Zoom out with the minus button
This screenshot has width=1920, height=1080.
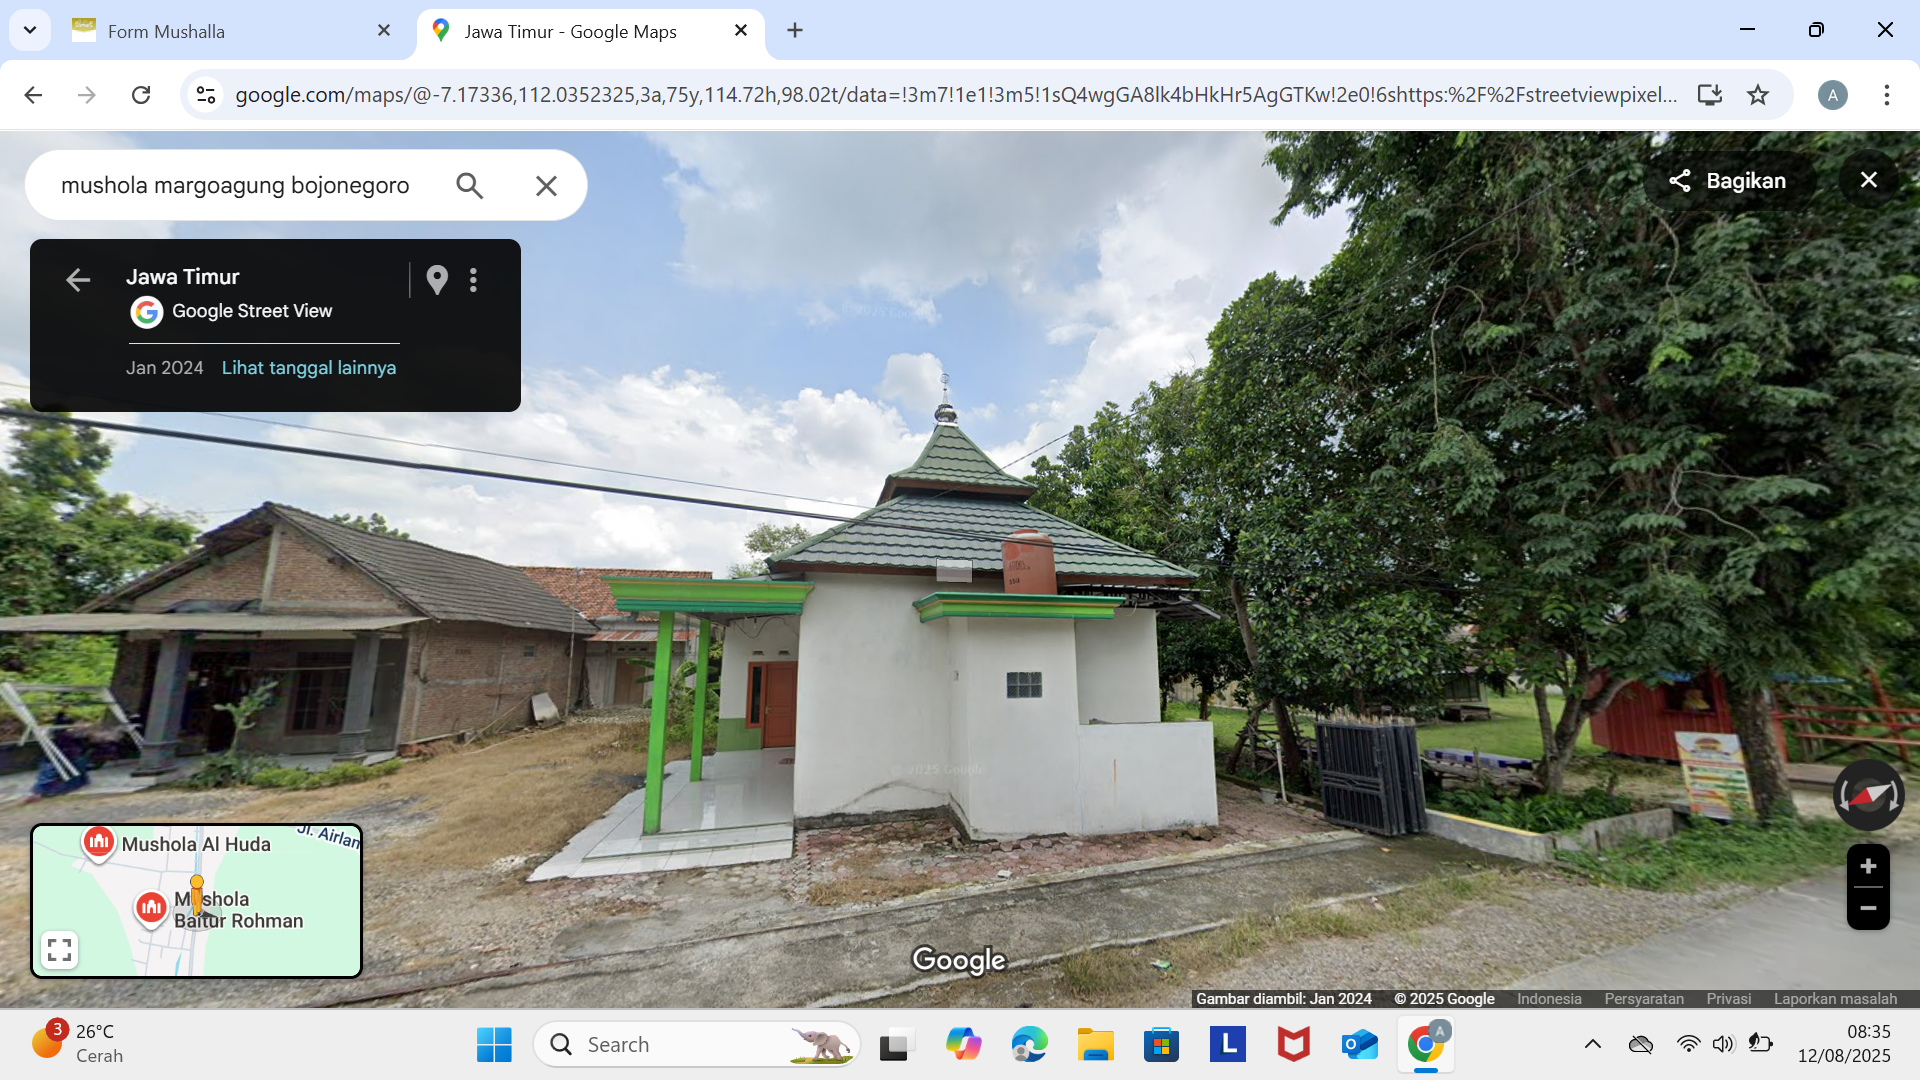click(1868, 908)
